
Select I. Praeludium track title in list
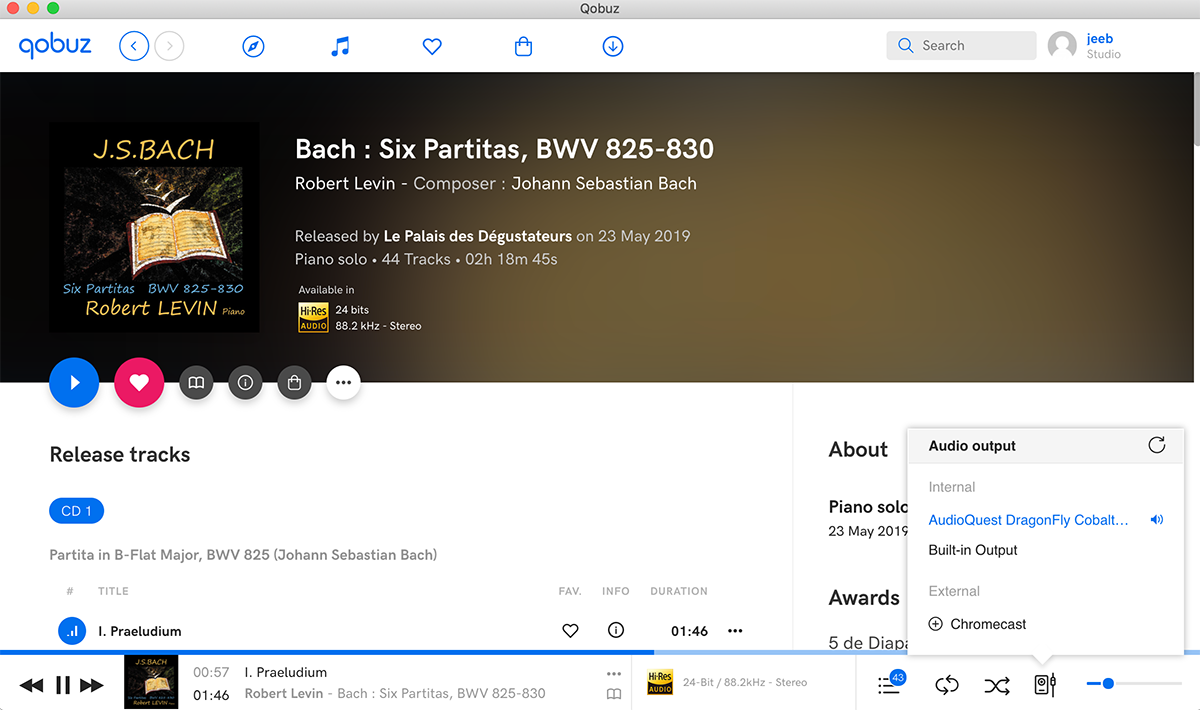(x=139, y=631)
